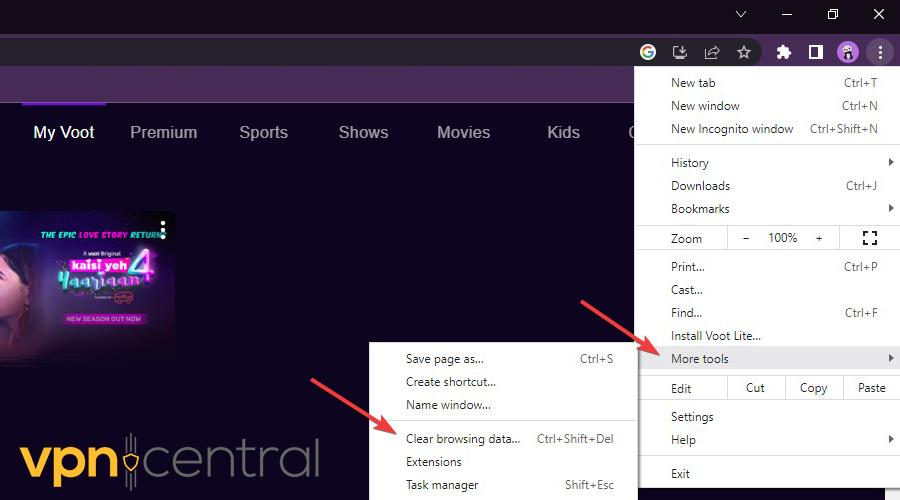Toggle the side panel icon
This screenshot has width=900, height=500.
(816, 52)
